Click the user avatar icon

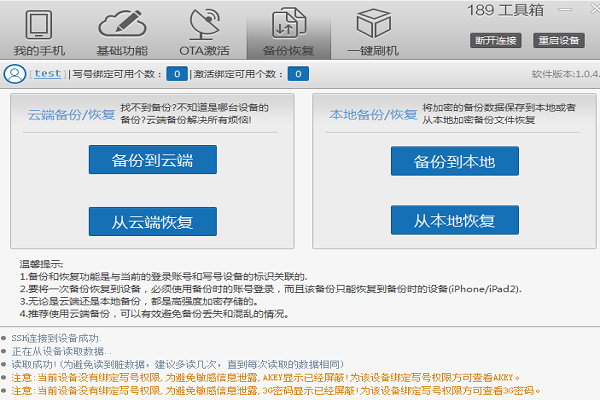[15, 73]
